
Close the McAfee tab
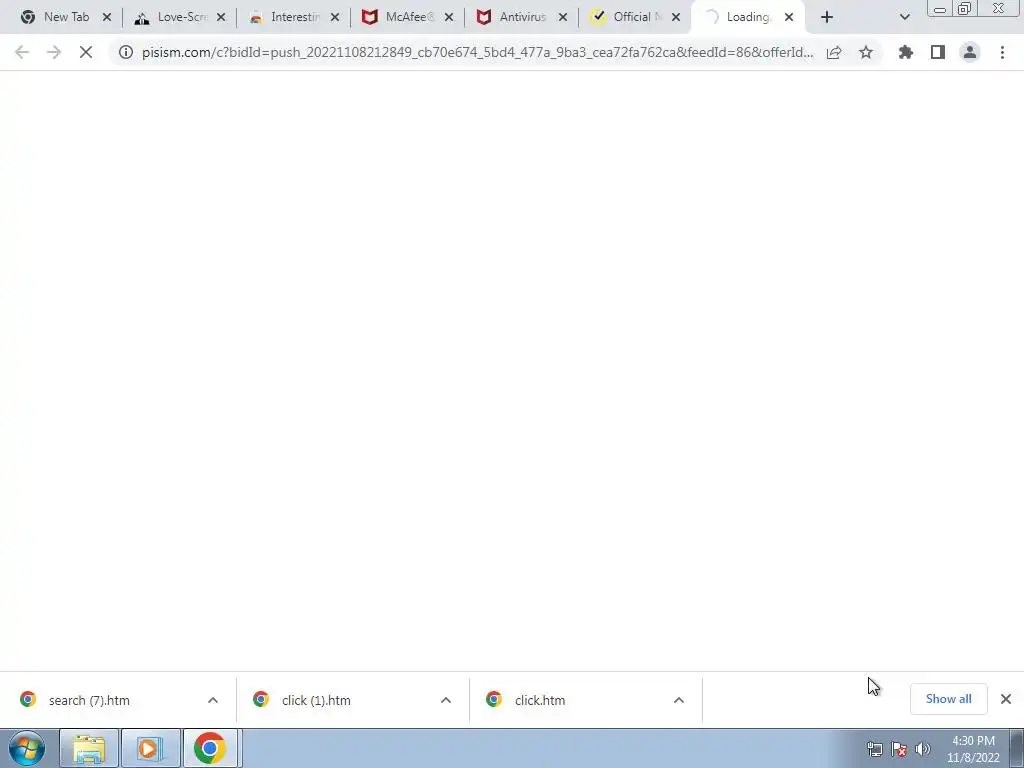tap(449, 18)
